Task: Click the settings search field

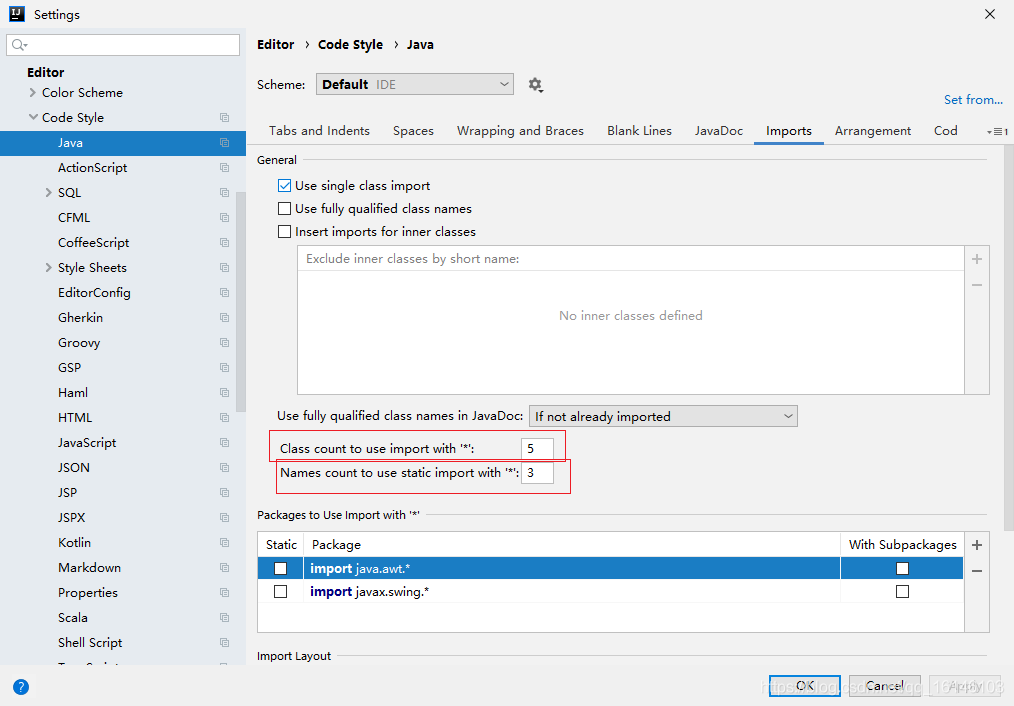Action: click(x=123, y=45)
